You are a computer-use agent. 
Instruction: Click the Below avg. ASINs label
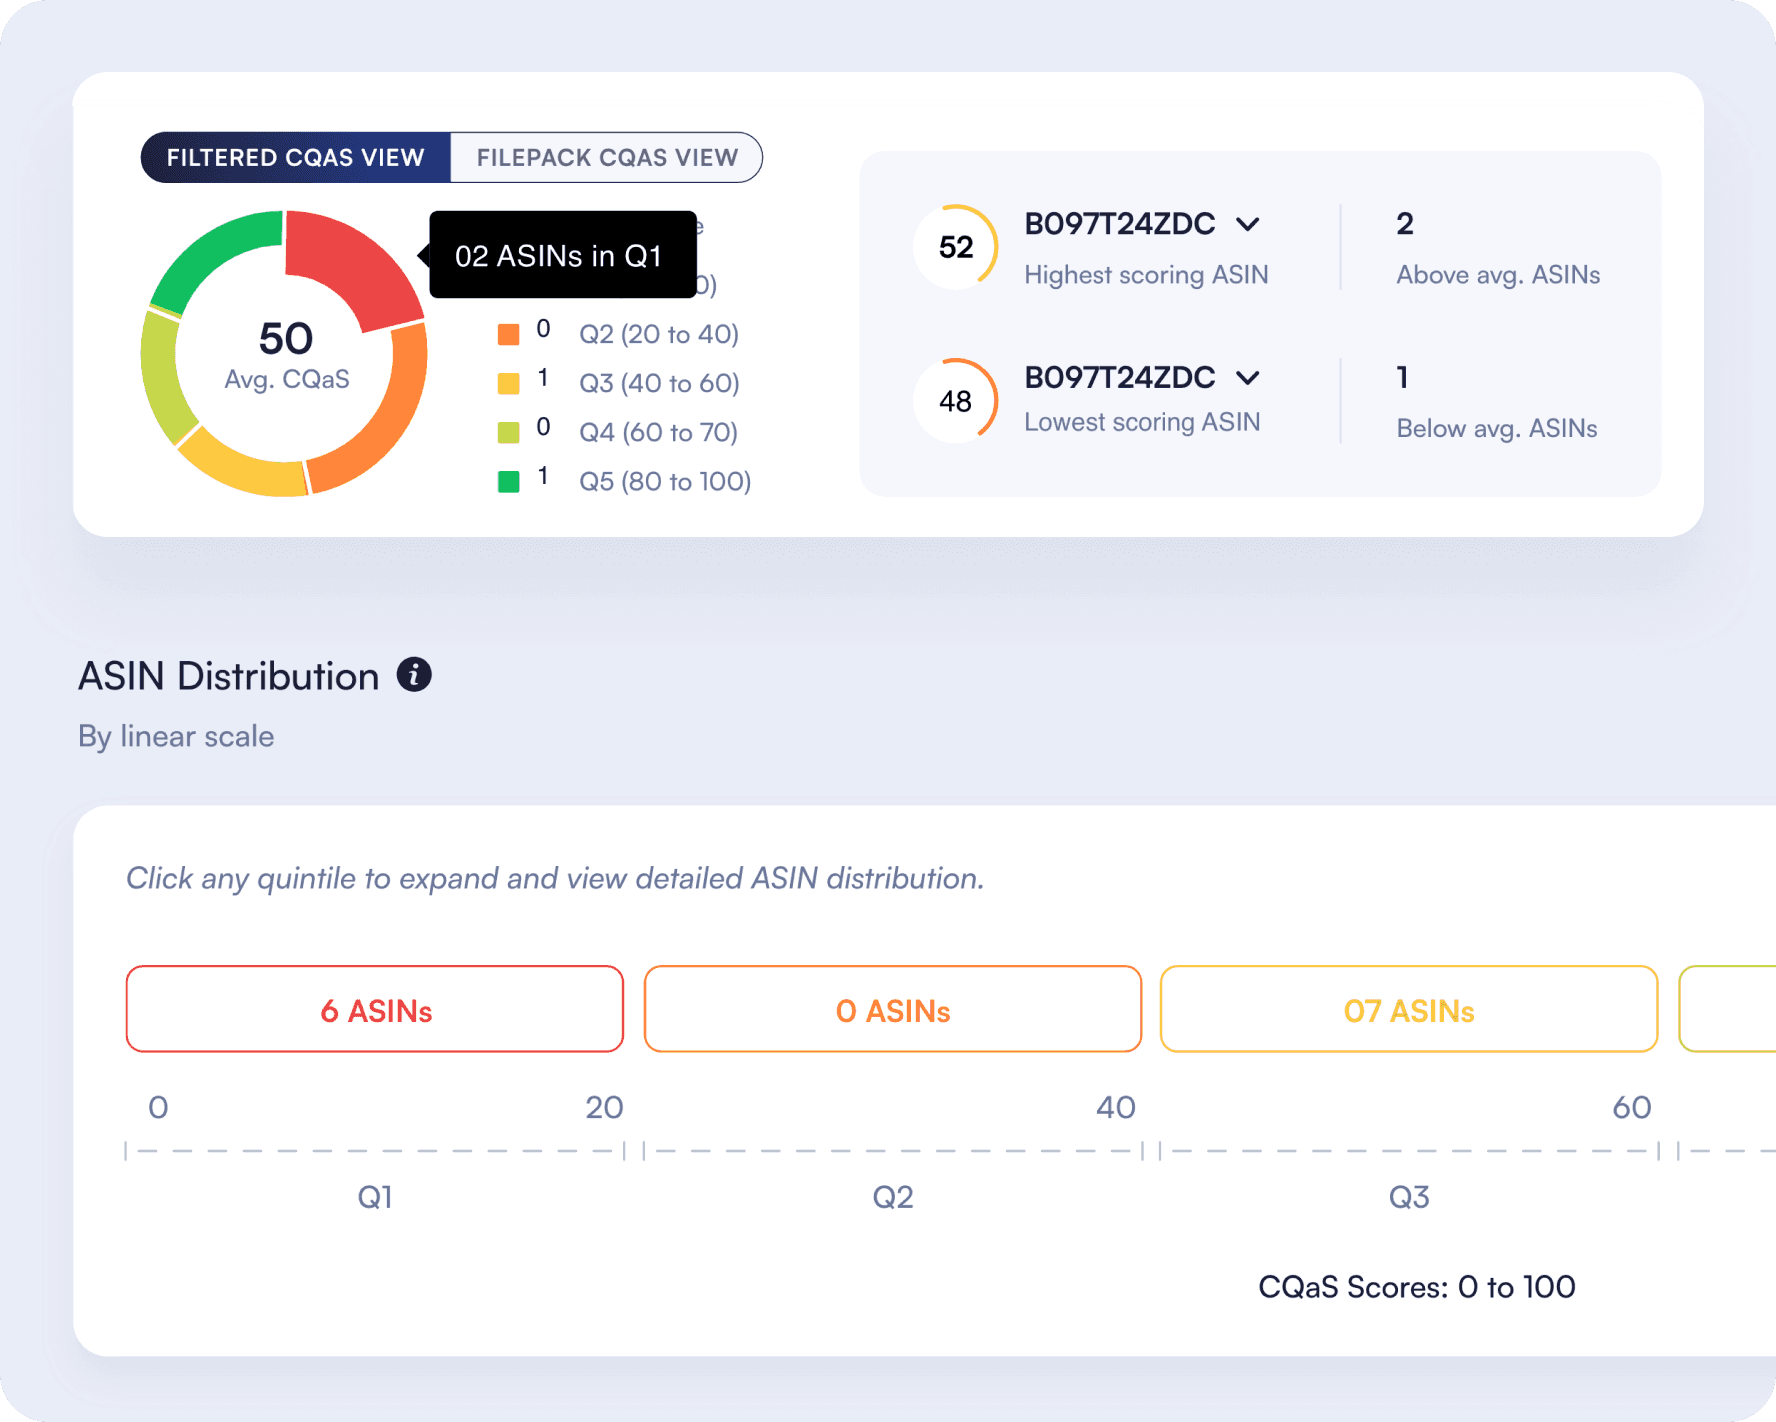tap(1497, 428)
